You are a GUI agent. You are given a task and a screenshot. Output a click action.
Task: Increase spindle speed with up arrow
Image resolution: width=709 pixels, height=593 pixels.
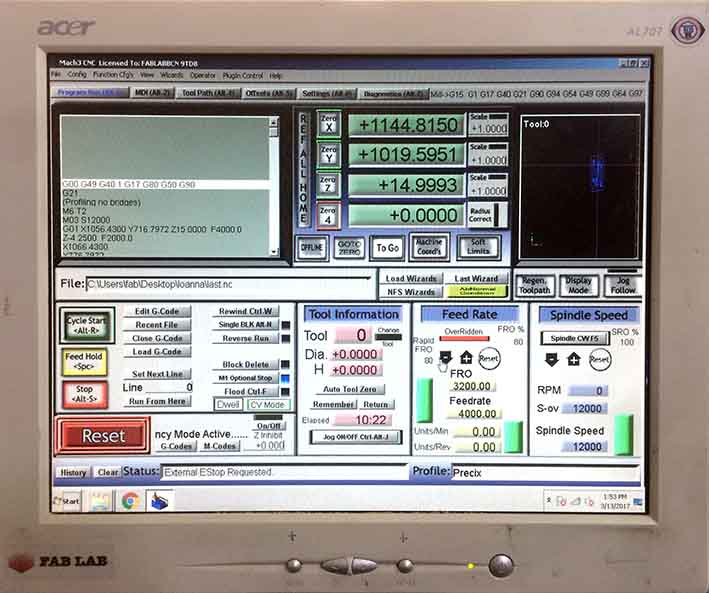coord(574,360)
